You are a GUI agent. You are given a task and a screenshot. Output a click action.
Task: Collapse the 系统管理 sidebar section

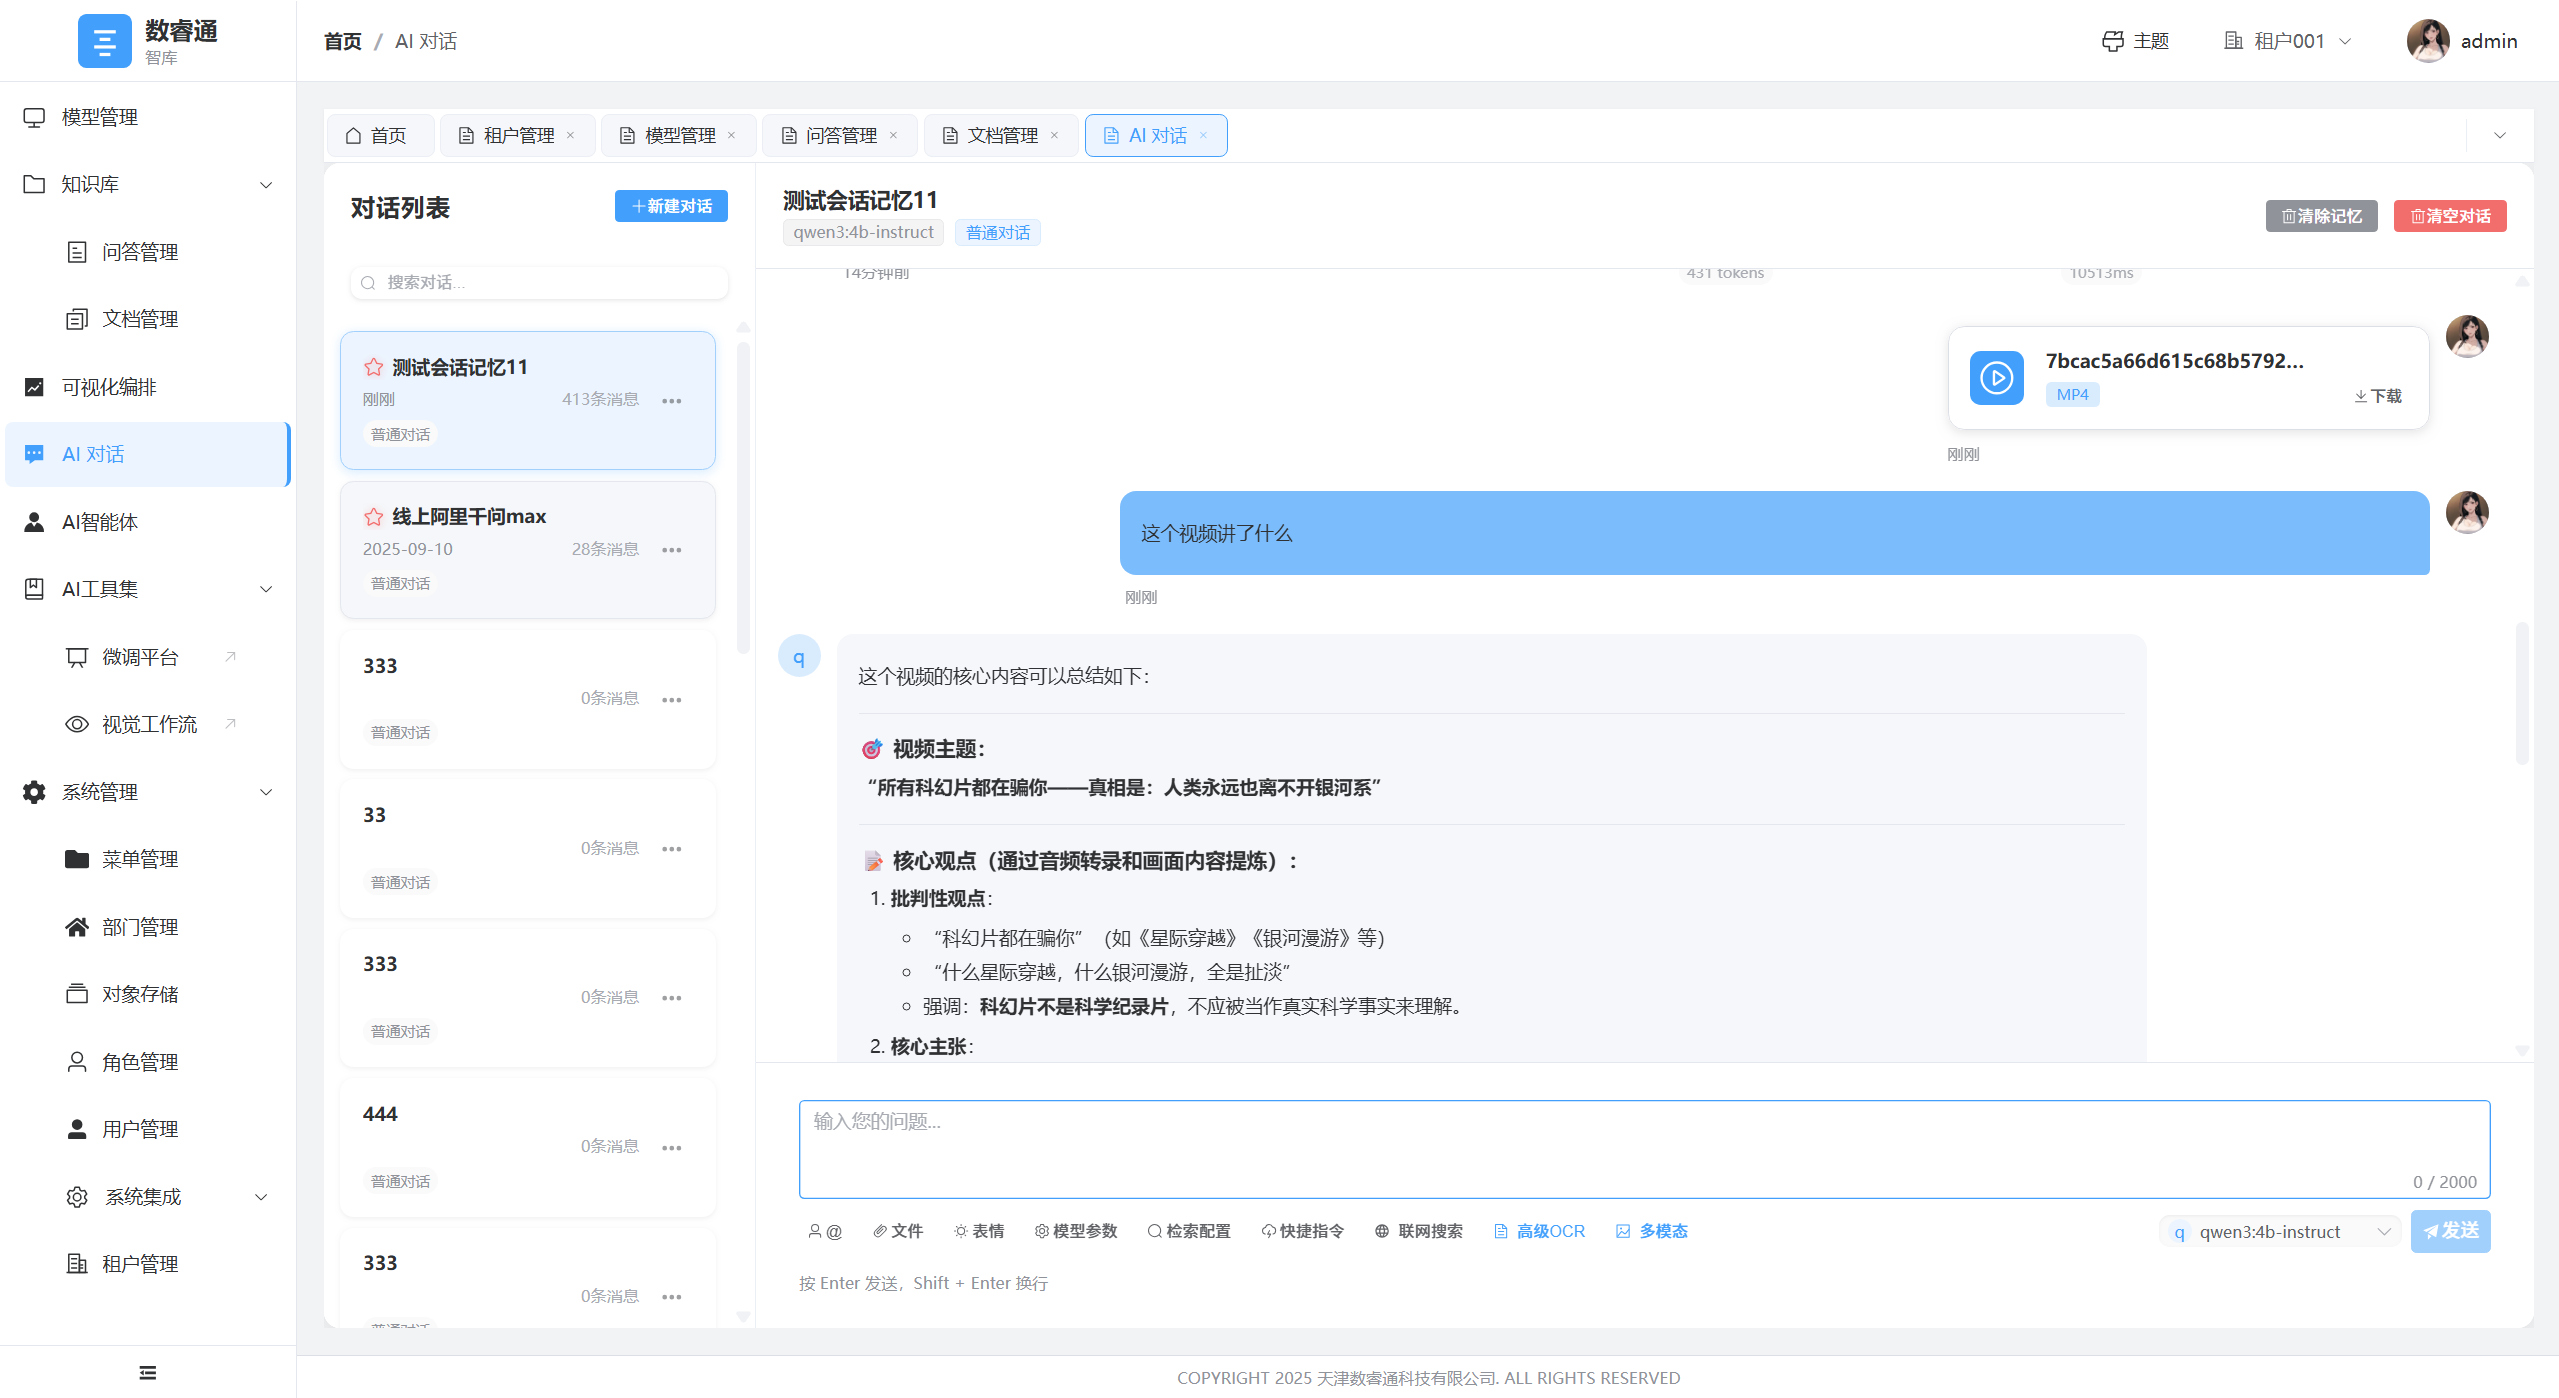tap(265, 792)
